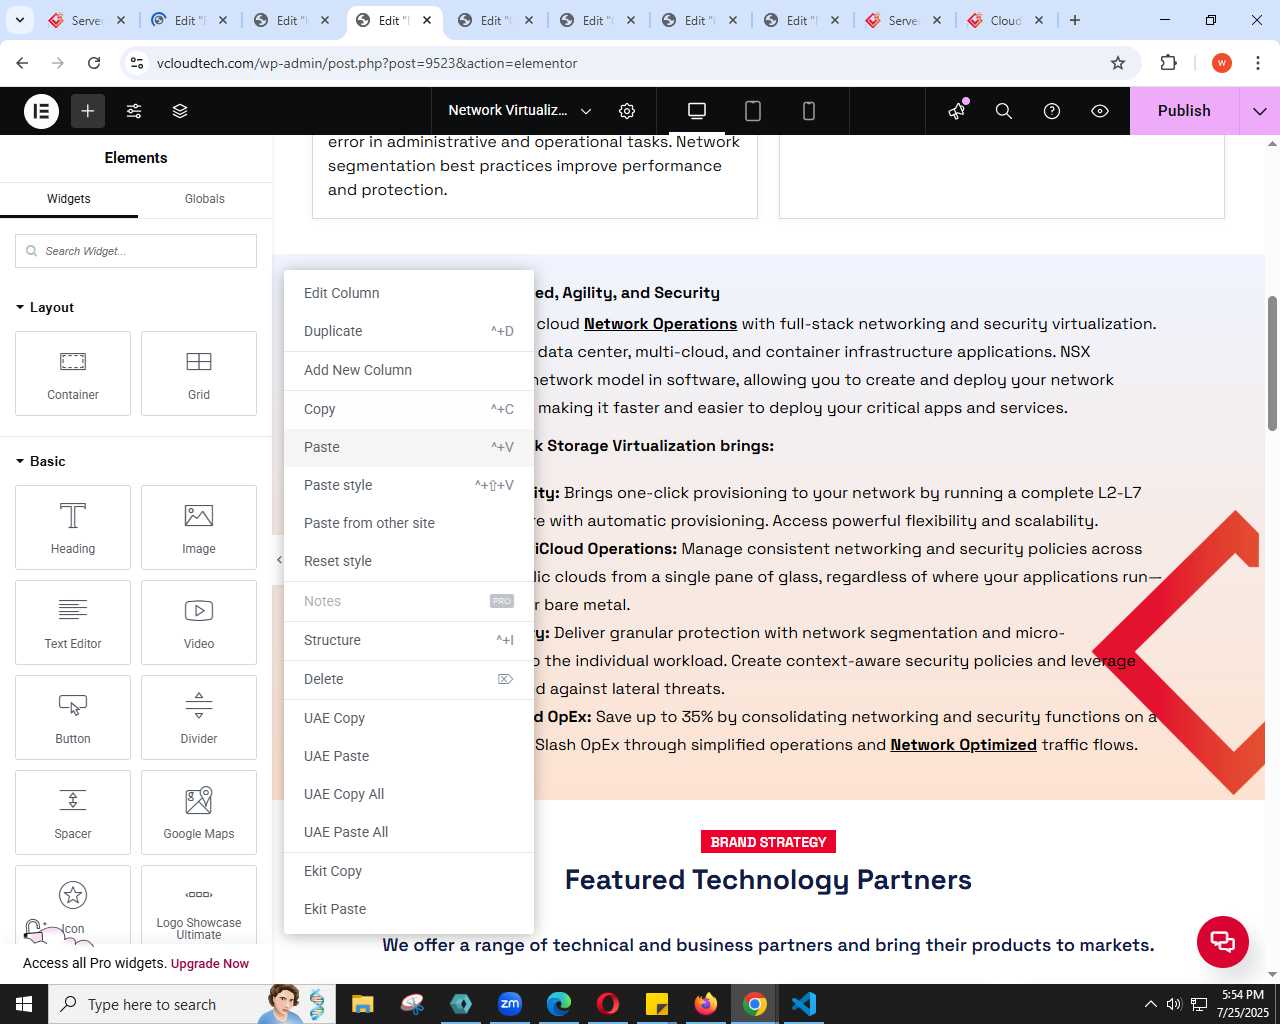
Task: Select the Logo Showcase Ultimate widget
Action: click(x=199, y=905)
